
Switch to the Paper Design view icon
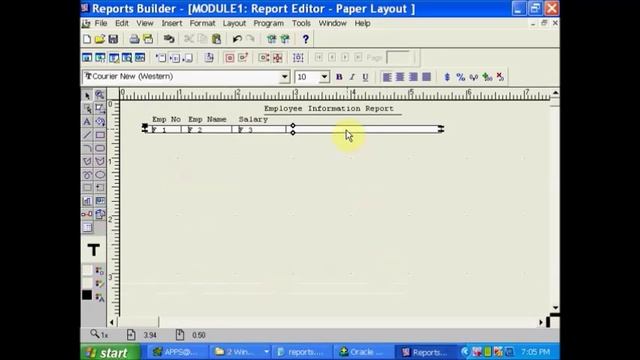(x=127, y=58)
